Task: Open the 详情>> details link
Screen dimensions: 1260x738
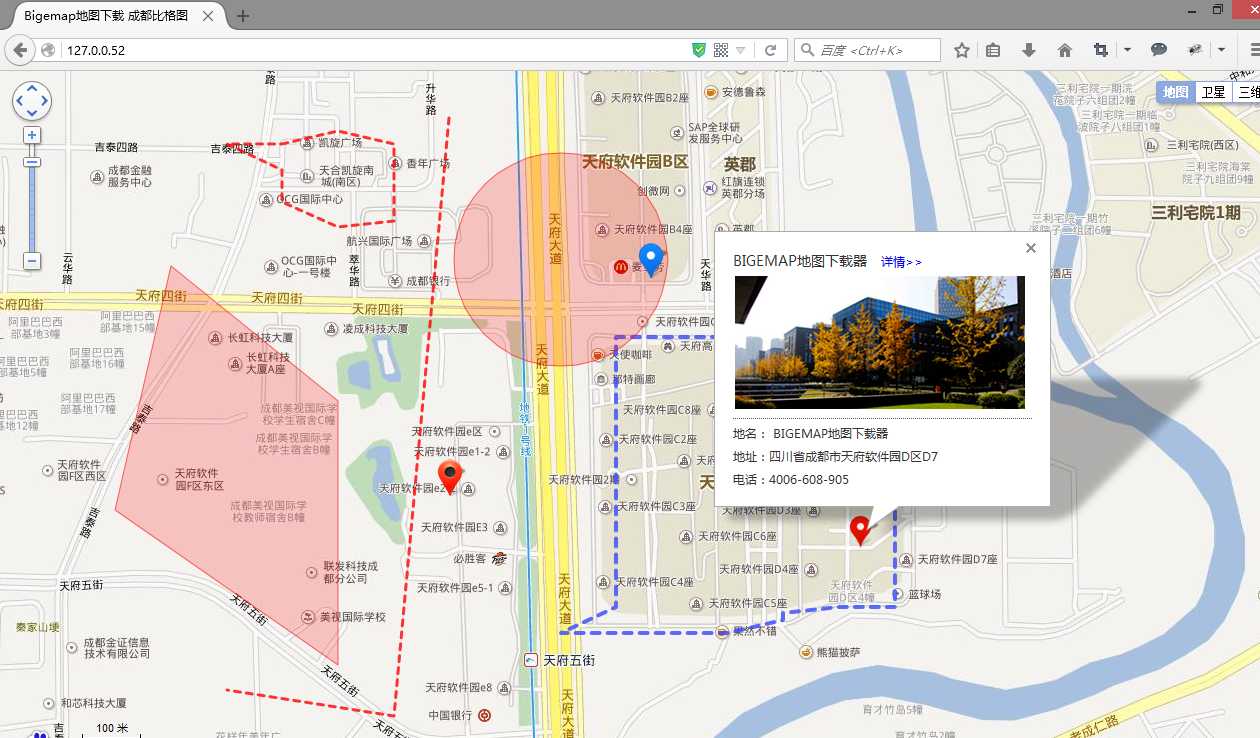Action: pyautogui.click(x=901, y=262)
